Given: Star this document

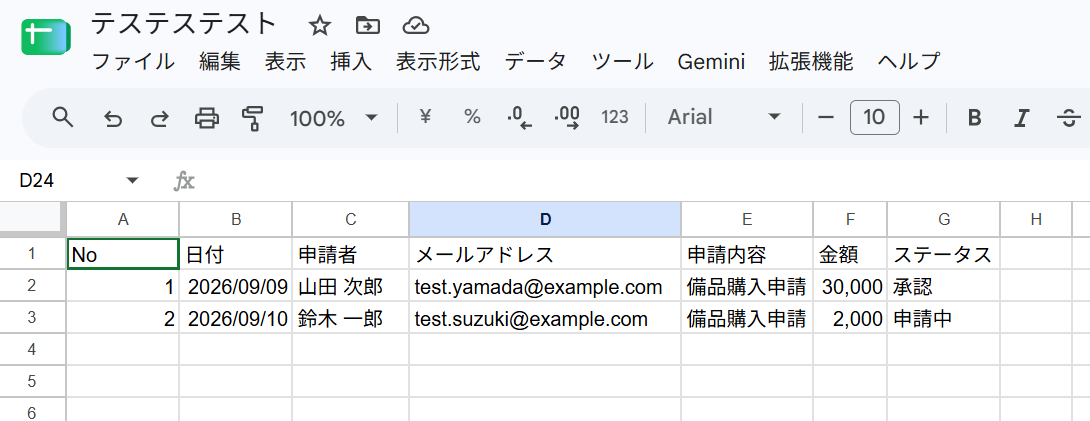Looking at the screenshot, I should click(319, 26).
